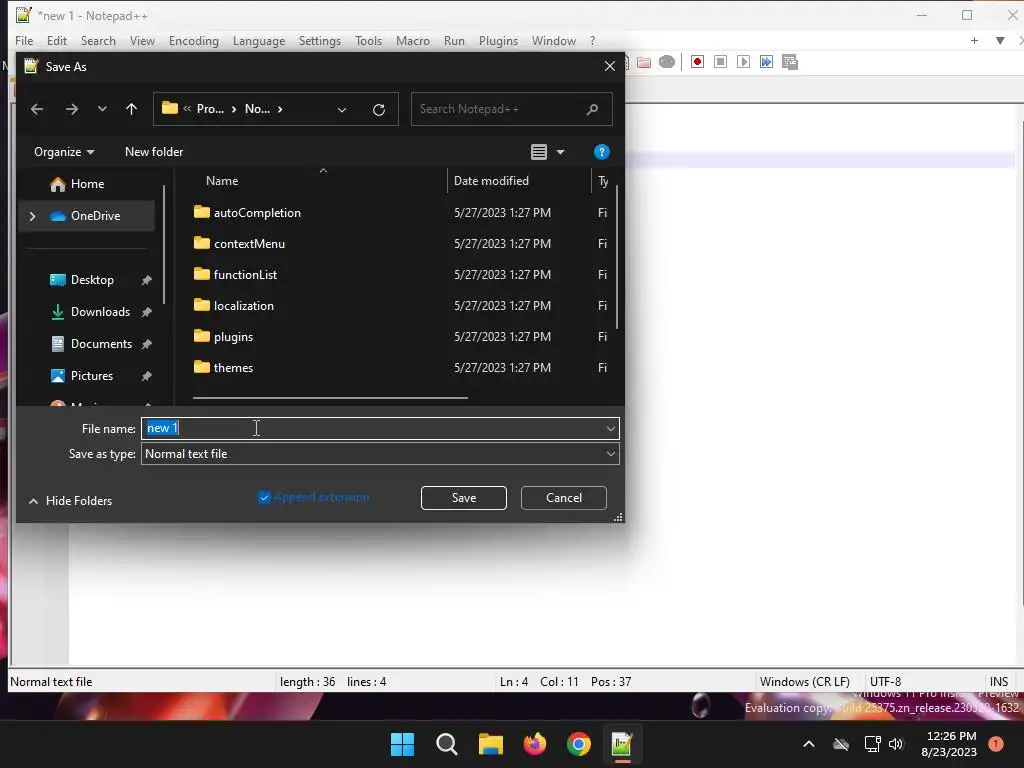Click the No... breadcrumb segment
Screen dimensions: 1024x768
pos(257,109)
